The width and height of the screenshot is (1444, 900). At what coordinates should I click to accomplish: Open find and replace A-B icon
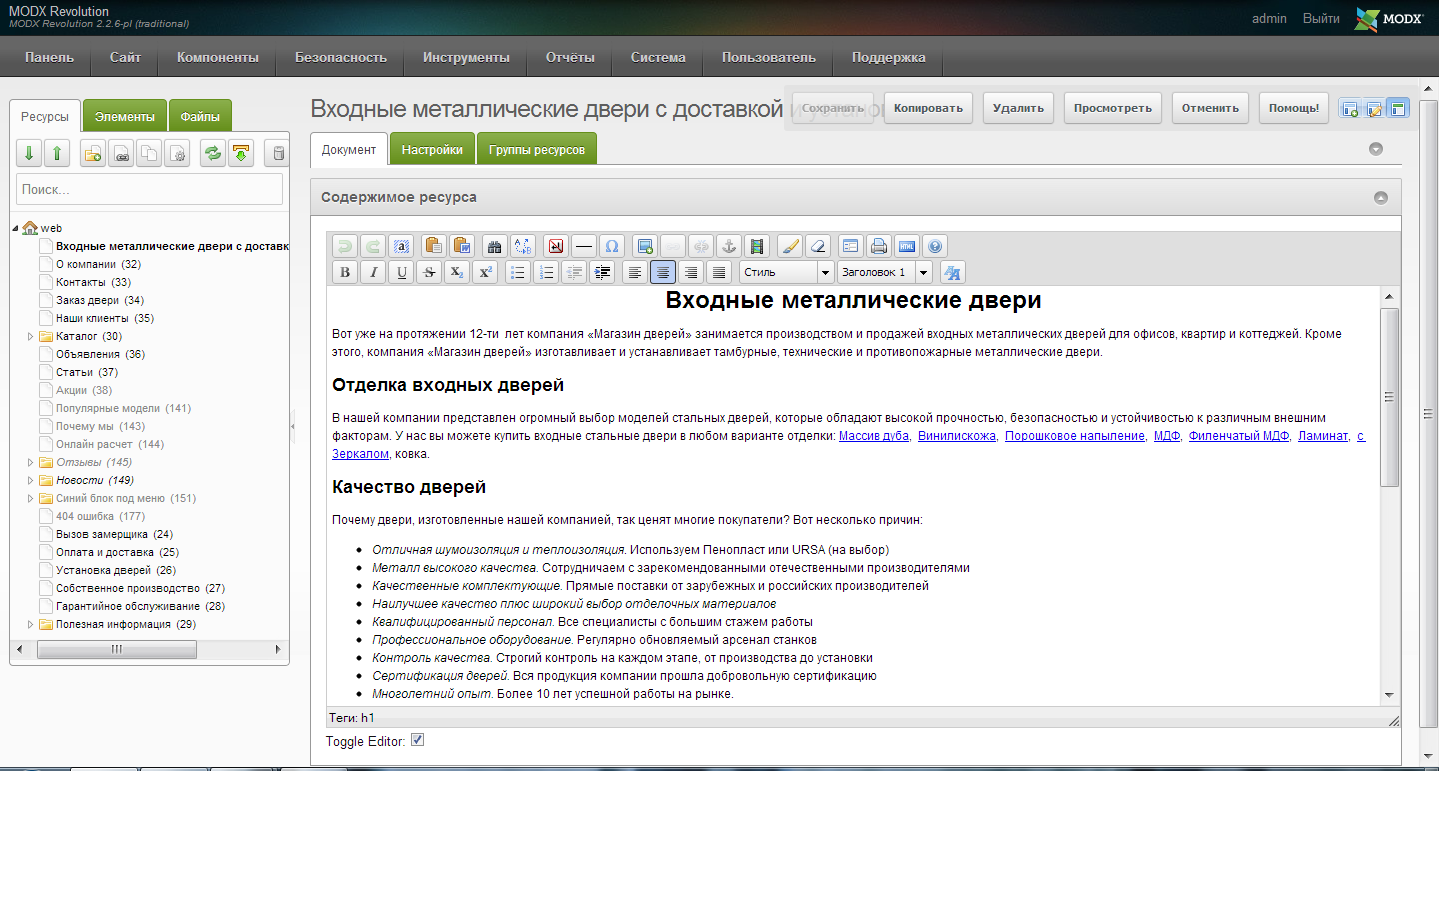pyautogui.click(x=522, y=246)
